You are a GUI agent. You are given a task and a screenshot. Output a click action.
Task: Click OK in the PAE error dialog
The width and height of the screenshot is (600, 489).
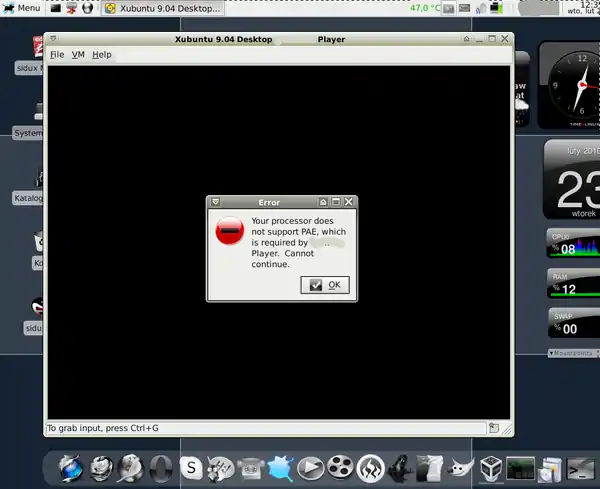point(325,285)
